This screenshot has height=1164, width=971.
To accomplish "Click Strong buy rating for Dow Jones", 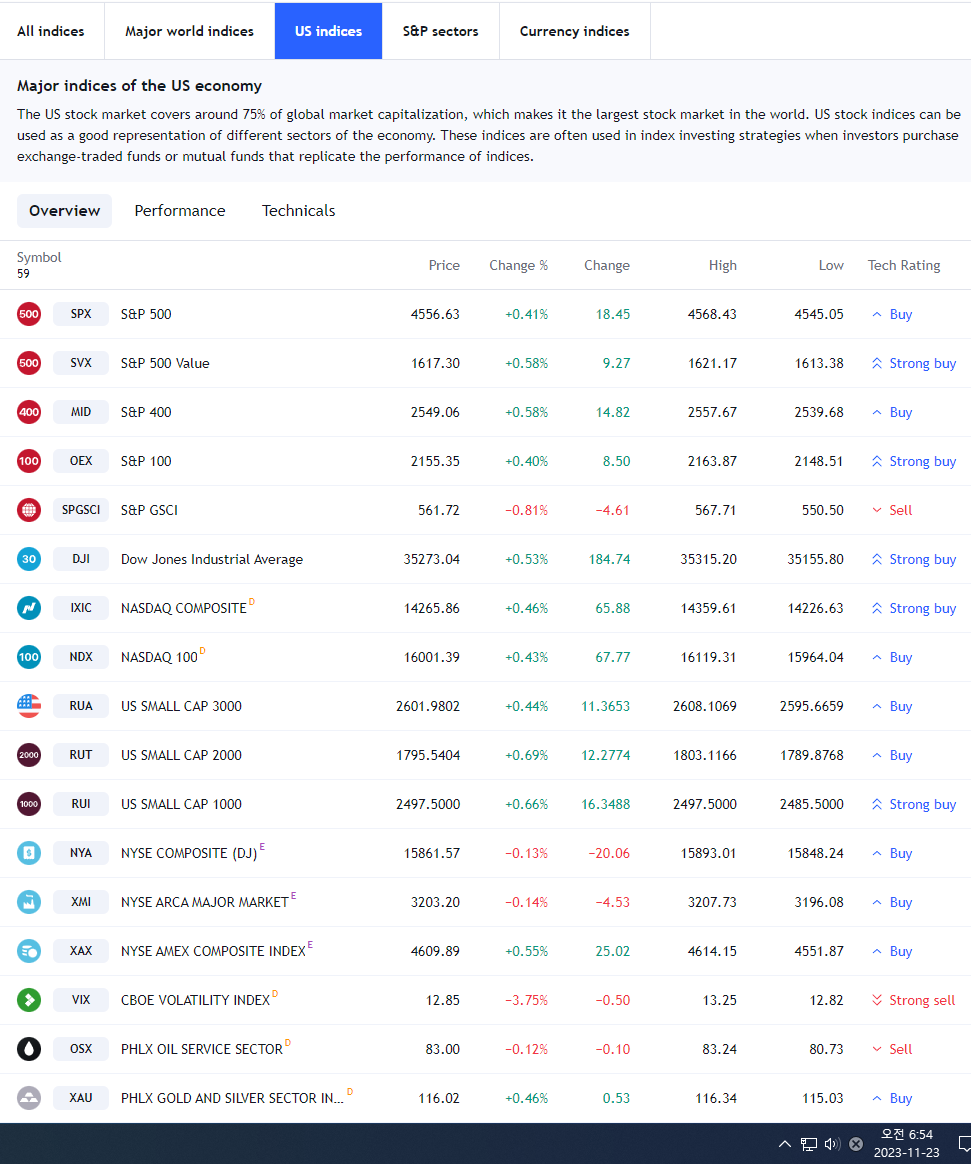I will click(913, 559).
